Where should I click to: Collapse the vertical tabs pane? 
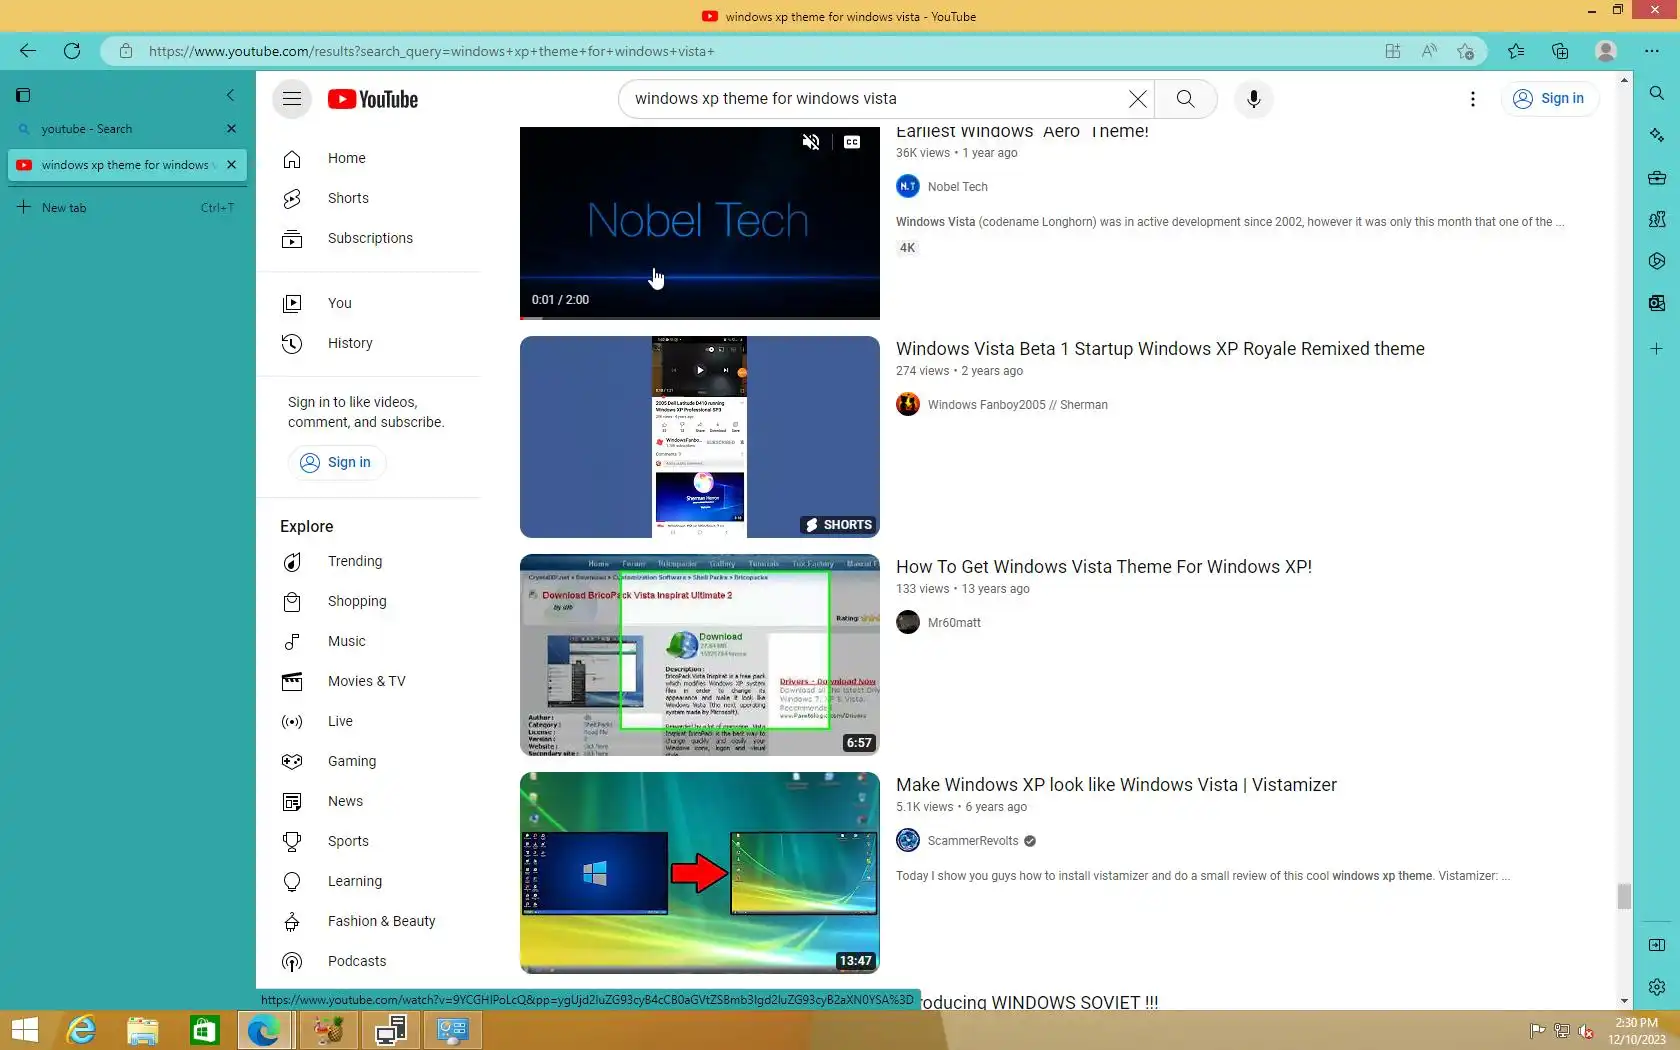pyautogui.click(x=231, y=95)
